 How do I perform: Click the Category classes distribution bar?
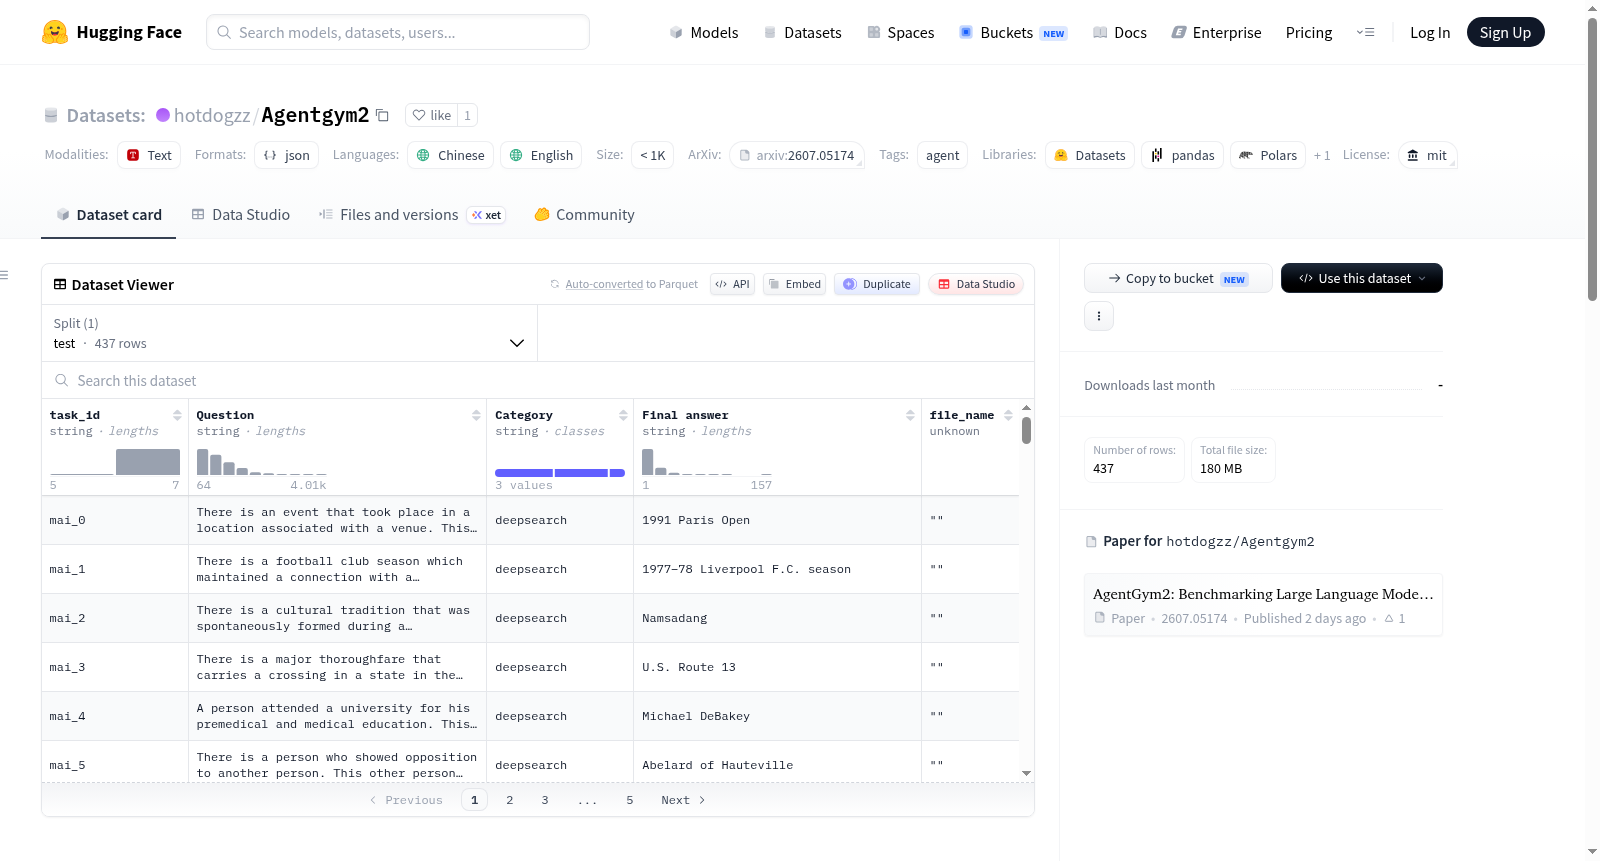point(560,473)
